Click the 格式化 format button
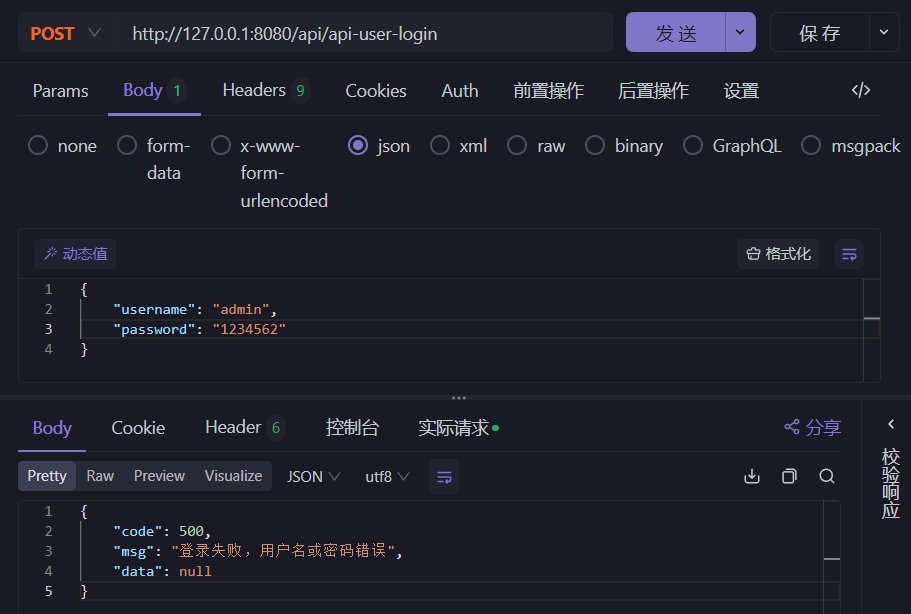Screen dimensions: 911x614 point(777,254)
